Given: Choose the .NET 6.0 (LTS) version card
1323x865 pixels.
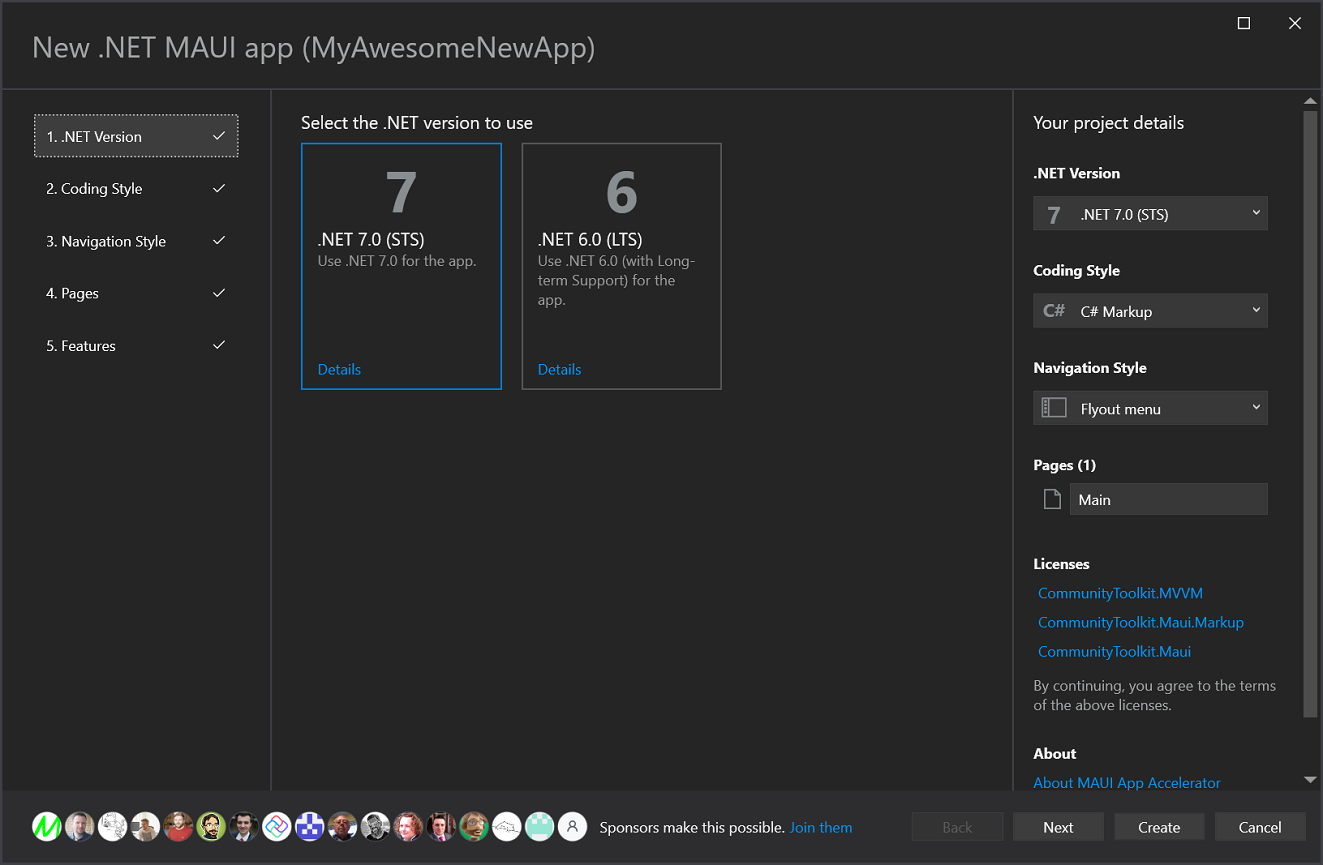Looking at the screenshot, I should pos(621,266).
